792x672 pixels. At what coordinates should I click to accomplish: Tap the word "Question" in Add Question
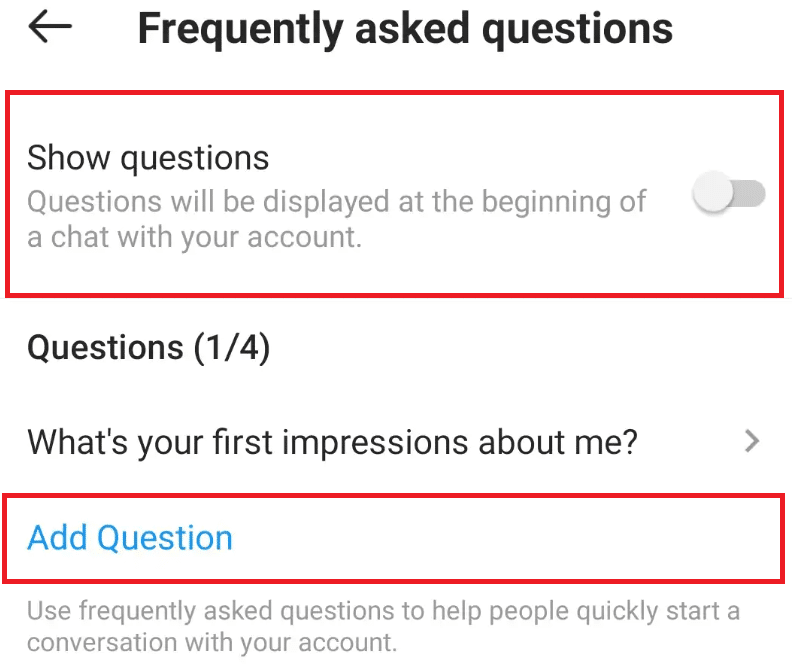[165, 538]
